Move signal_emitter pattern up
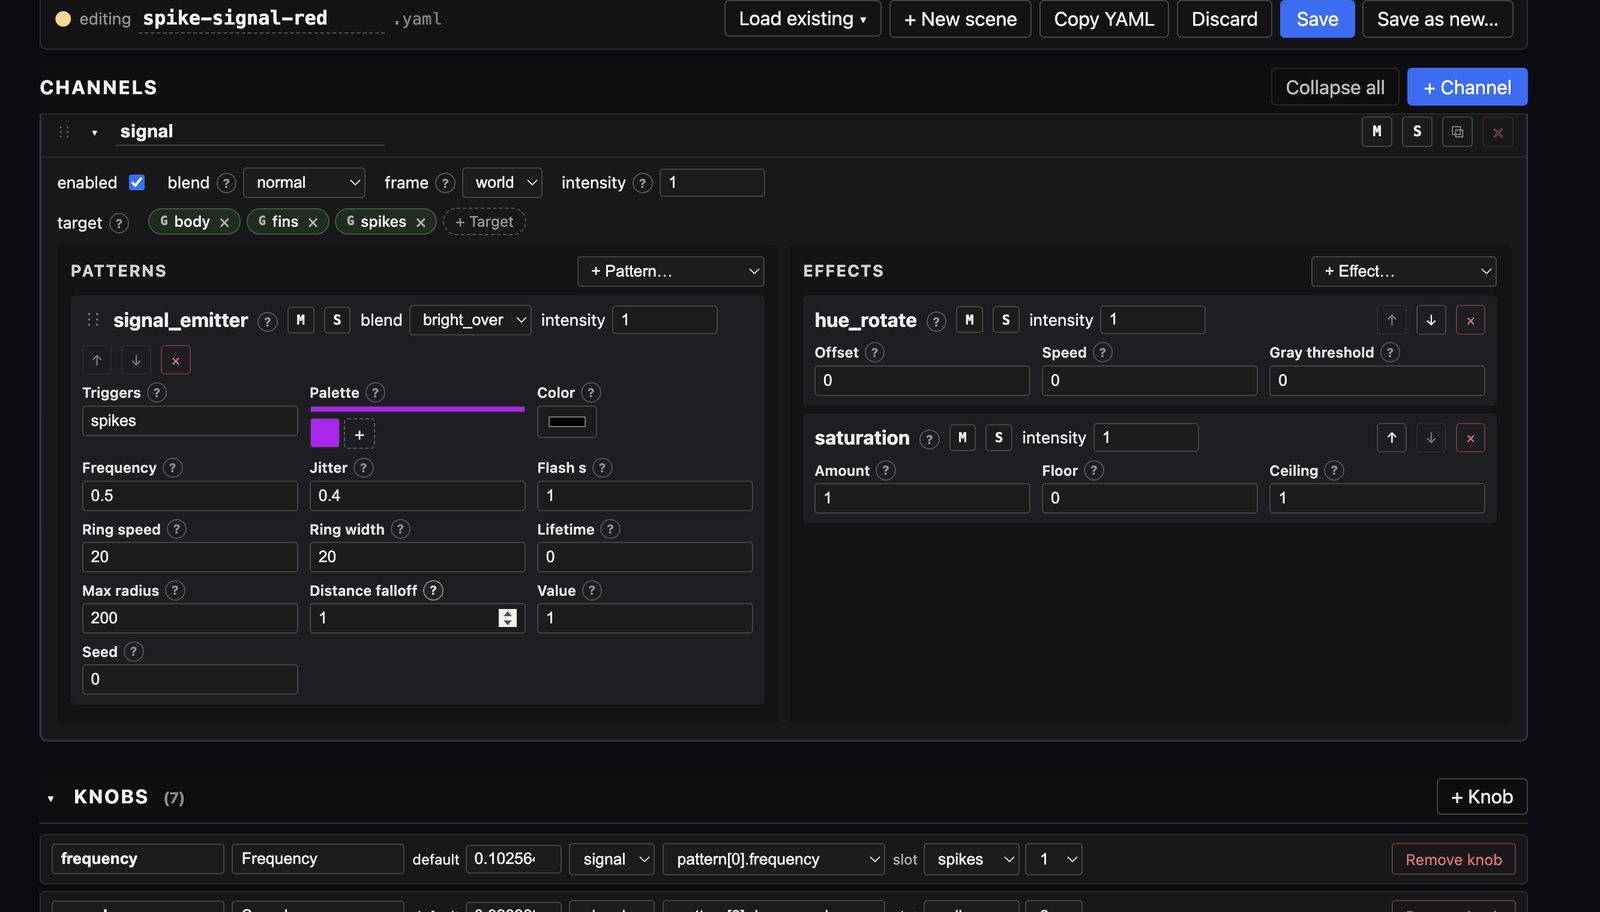 [97, 360]
